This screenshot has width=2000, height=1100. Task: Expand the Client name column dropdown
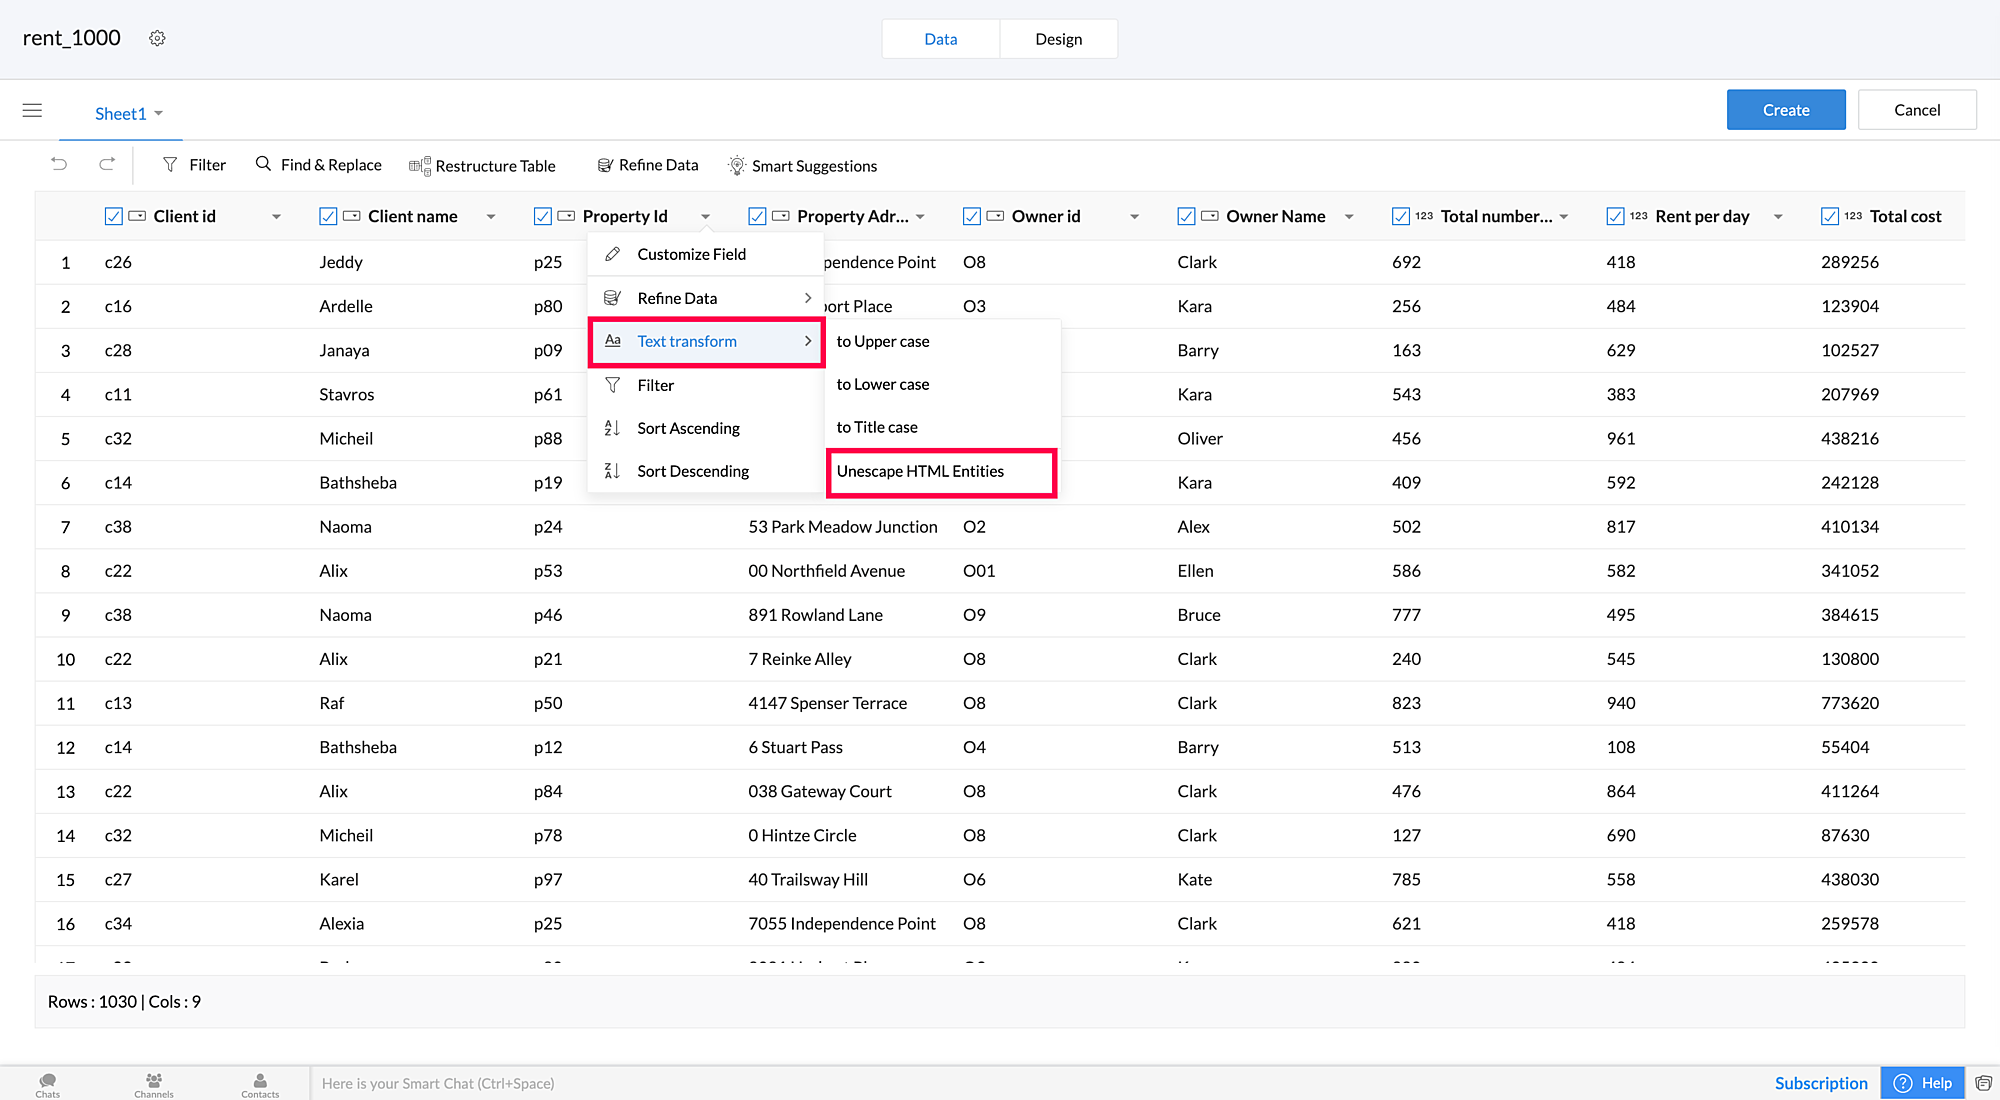(491, 217)
